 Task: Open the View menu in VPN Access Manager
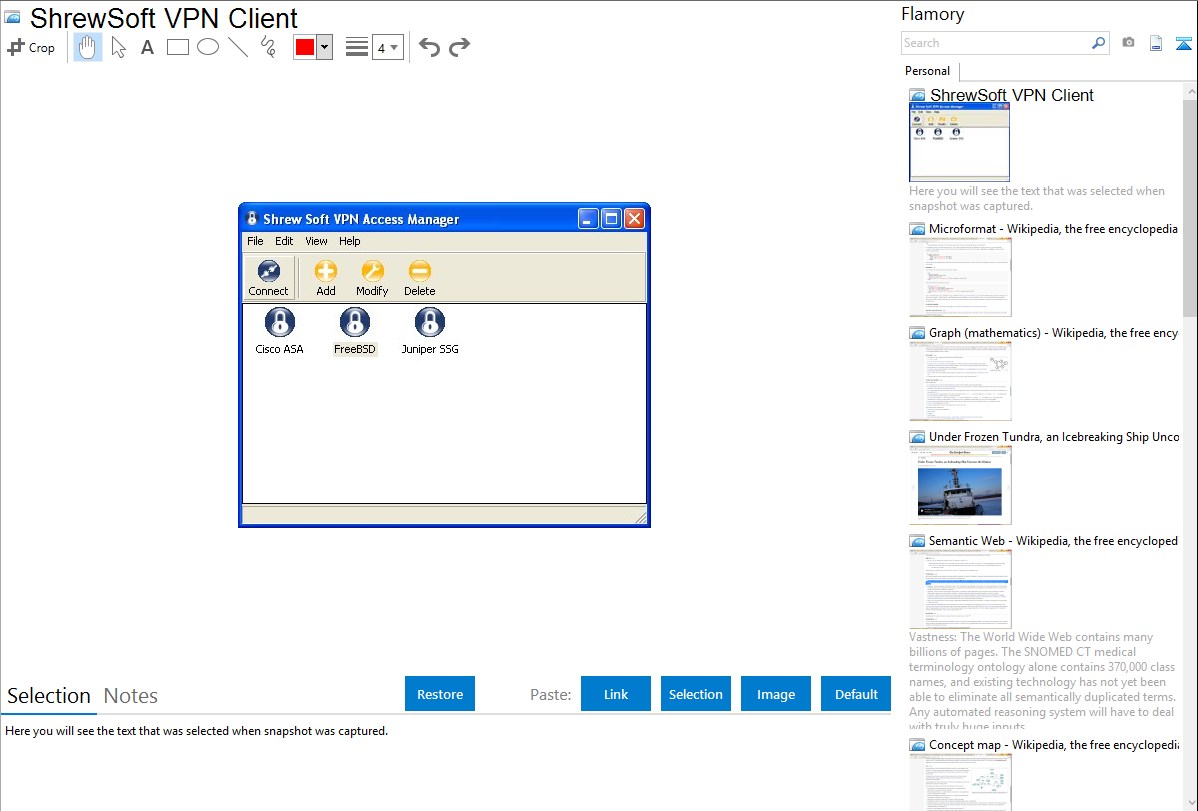pyautogui.click(x=316, y=241)
